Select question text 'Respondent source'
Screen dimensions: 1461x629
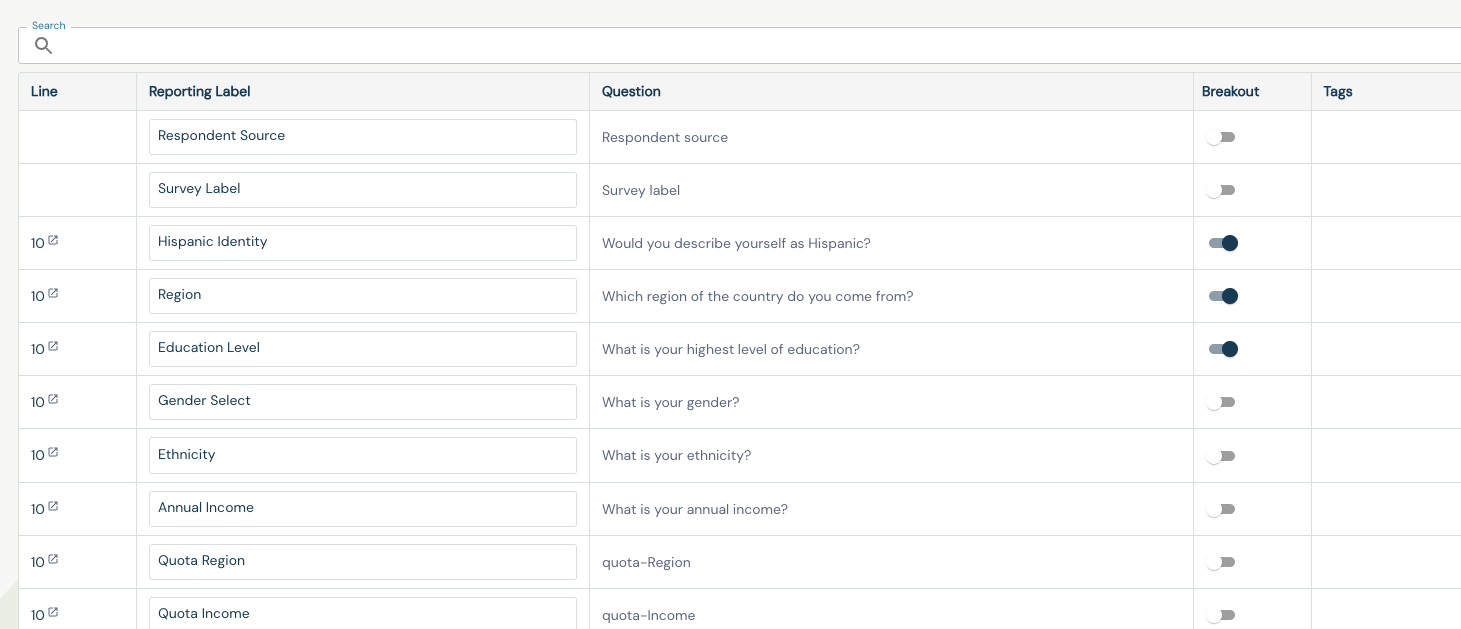tap(665, 137)
